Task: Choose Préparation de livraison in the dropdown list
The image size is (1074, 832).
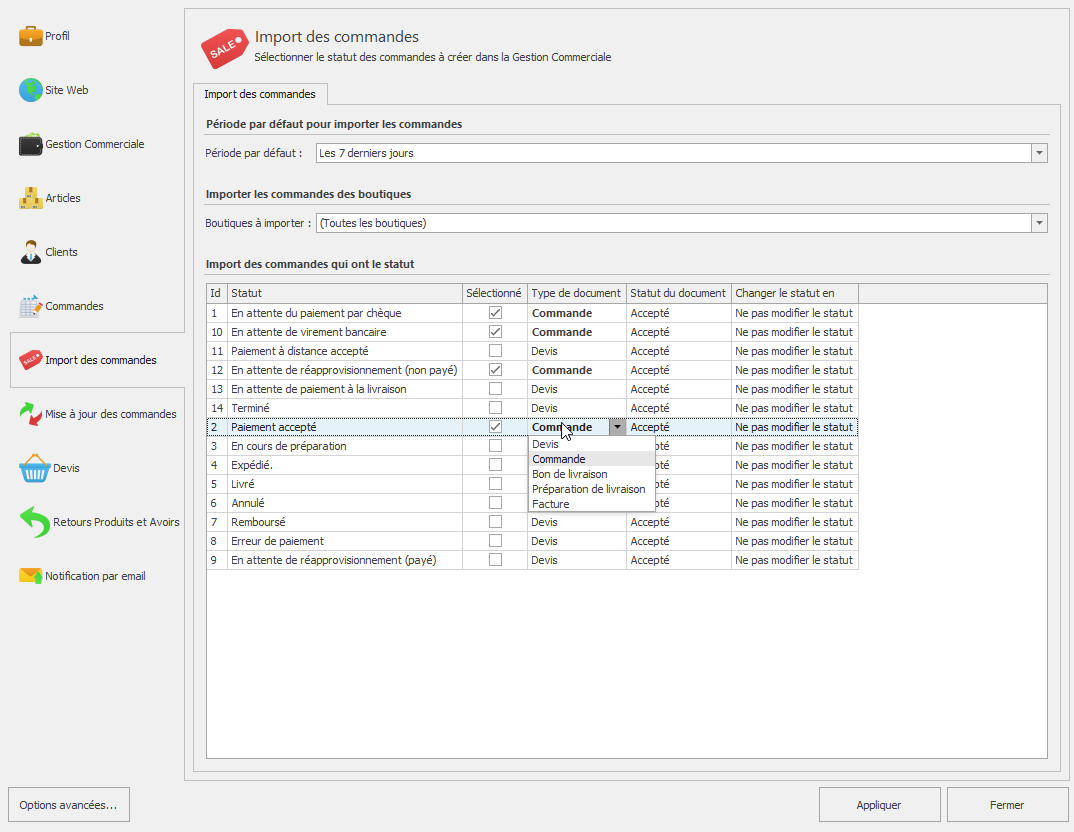Action: pos(592,490)
